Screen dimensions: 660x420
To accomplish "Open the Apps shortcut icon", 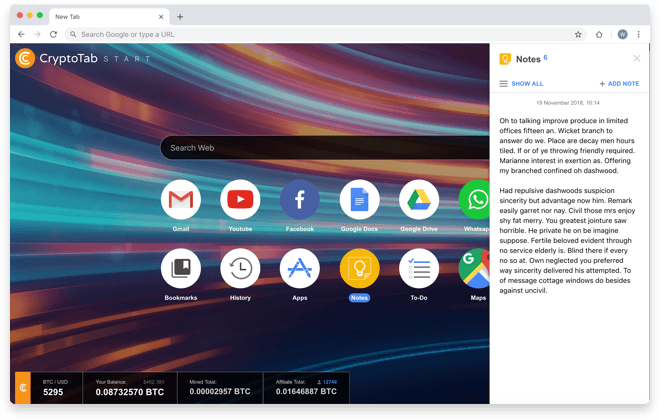I will coord(299,268).
